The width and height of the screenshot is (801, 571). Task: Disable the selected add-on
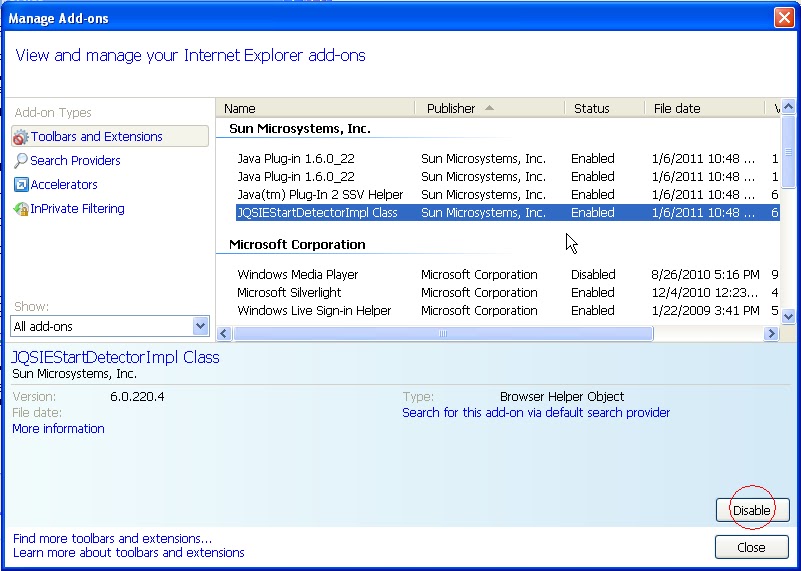[x=752, y=510]
